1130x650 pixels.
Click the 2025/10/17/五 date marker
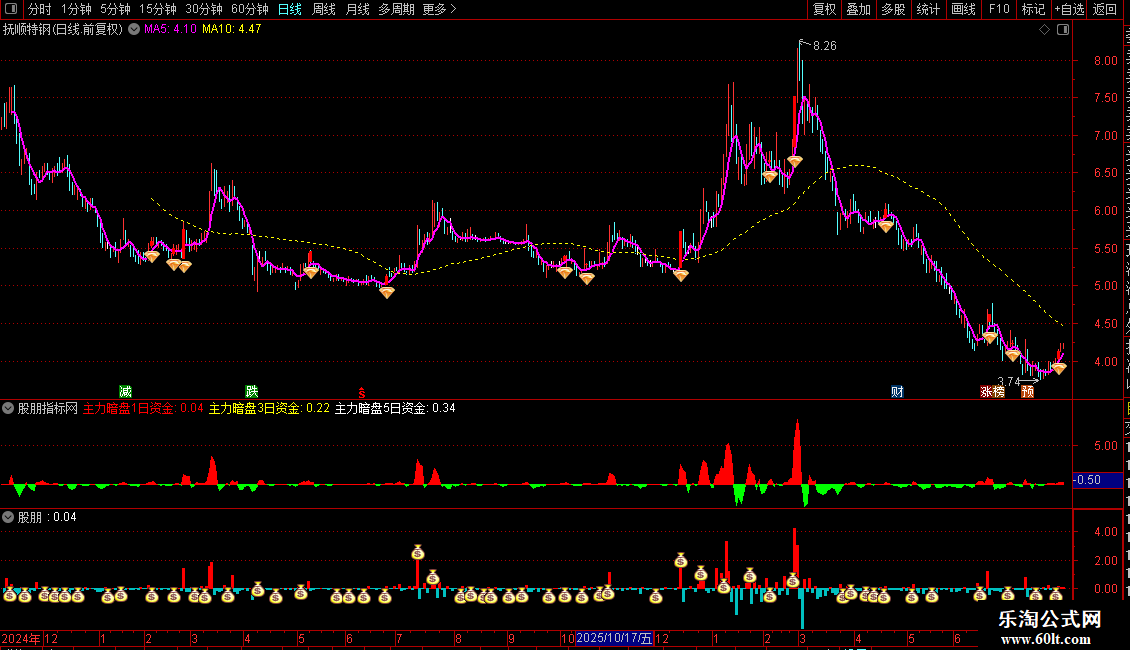pos(614,638)
